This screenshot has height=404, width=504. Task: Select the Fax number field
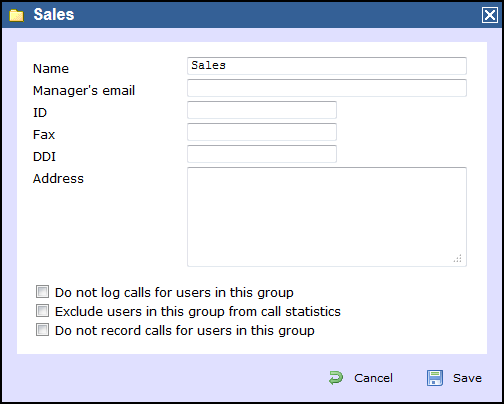click(262, 132)
